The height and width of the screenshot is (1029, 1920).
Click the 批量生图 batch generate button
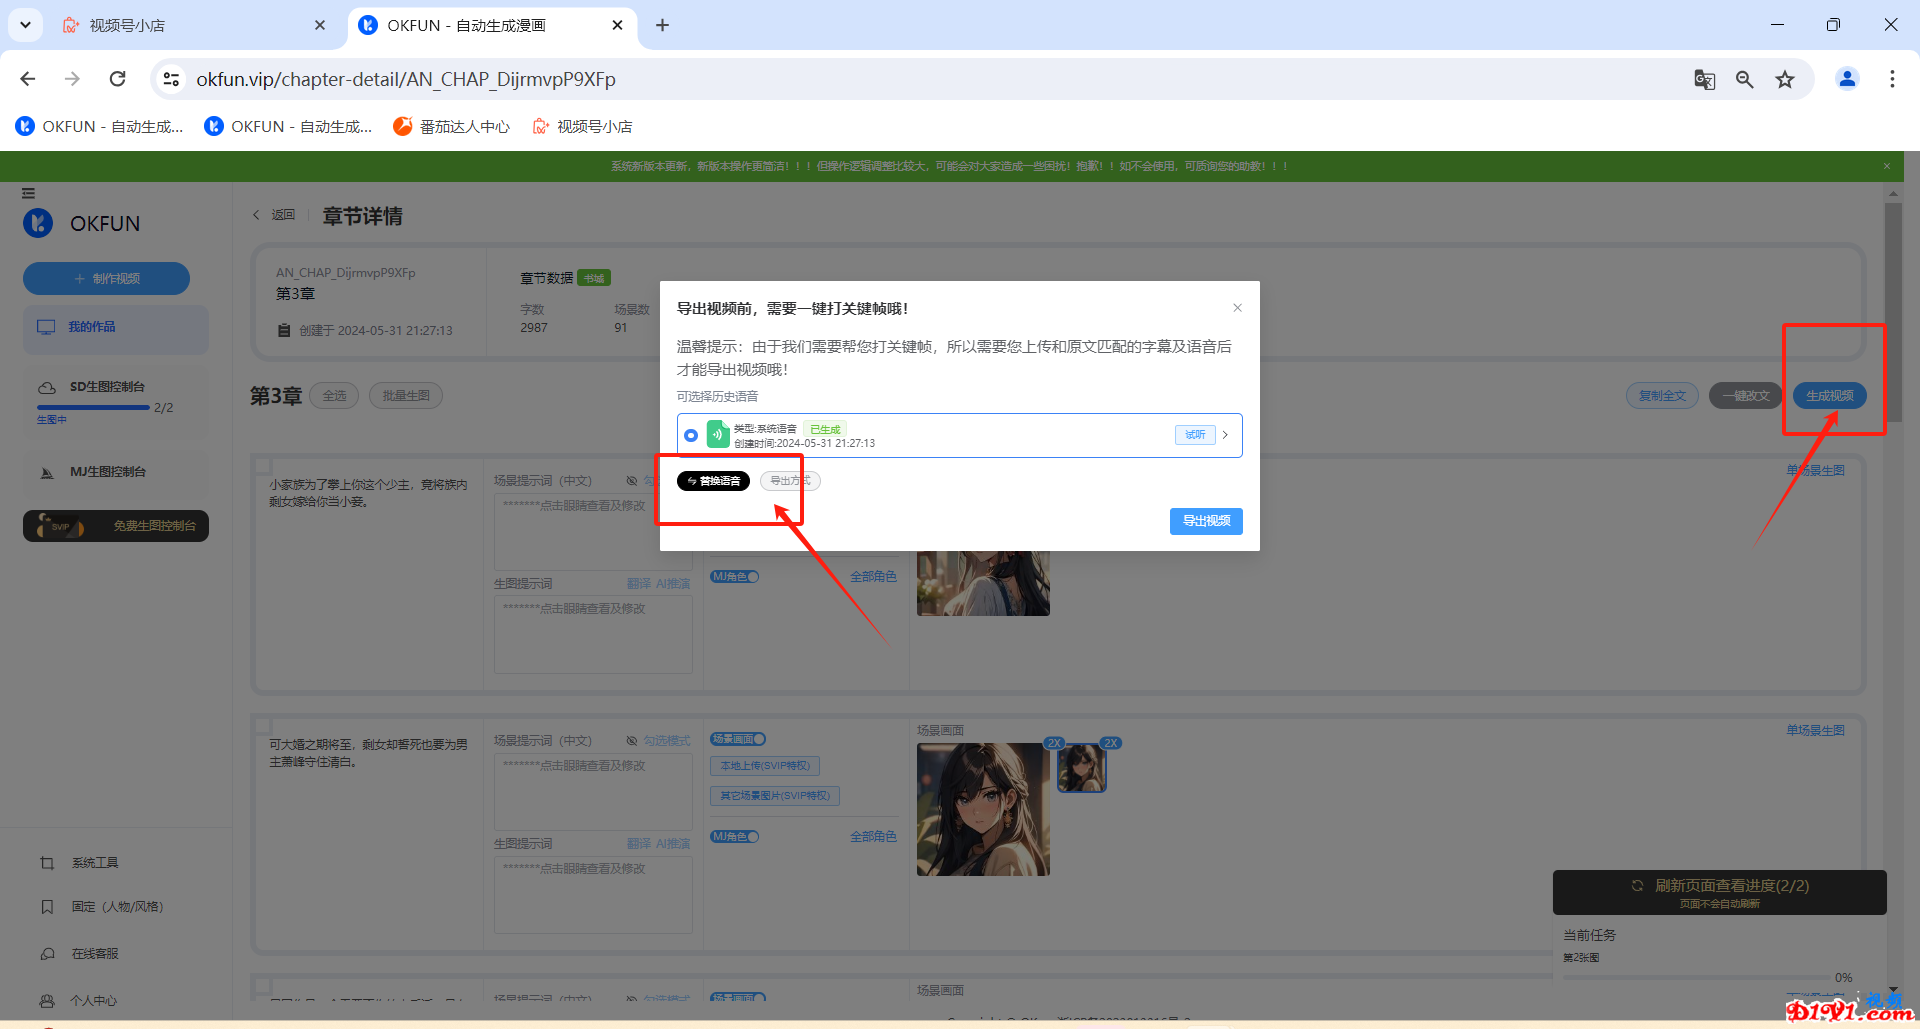click(406, 396)
